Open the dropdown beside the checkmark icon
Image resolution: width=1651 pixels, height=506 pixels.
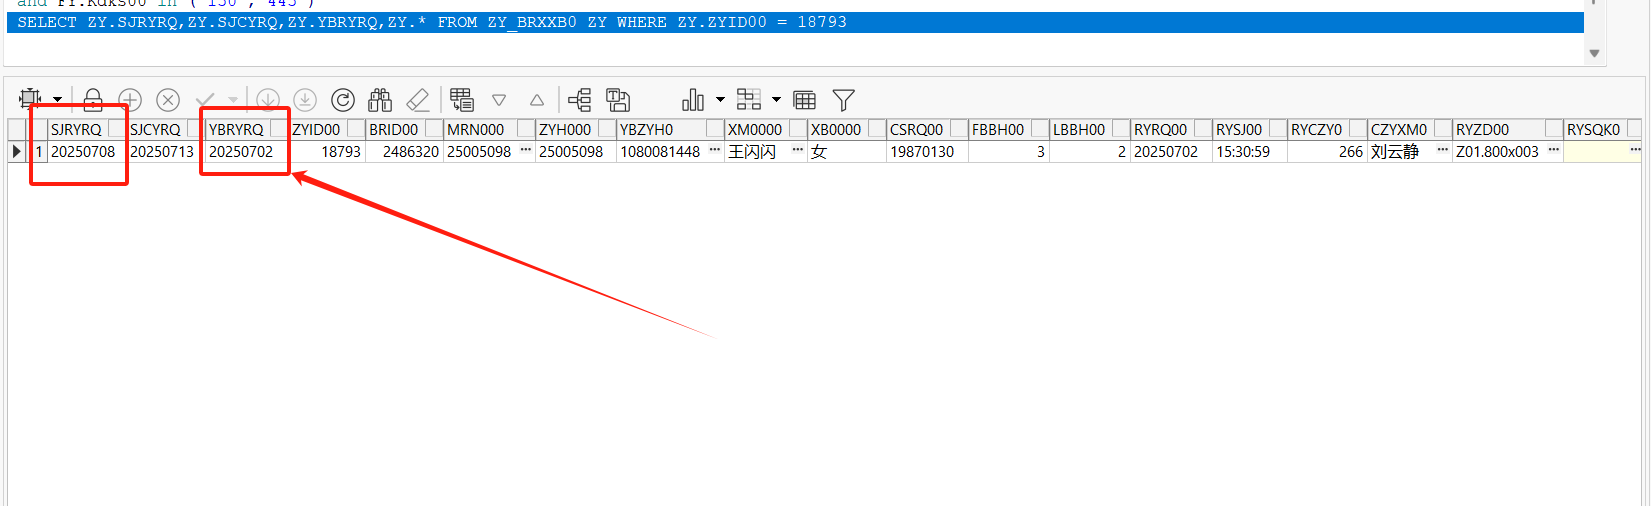pyautogui.click(x=233, y=100)
